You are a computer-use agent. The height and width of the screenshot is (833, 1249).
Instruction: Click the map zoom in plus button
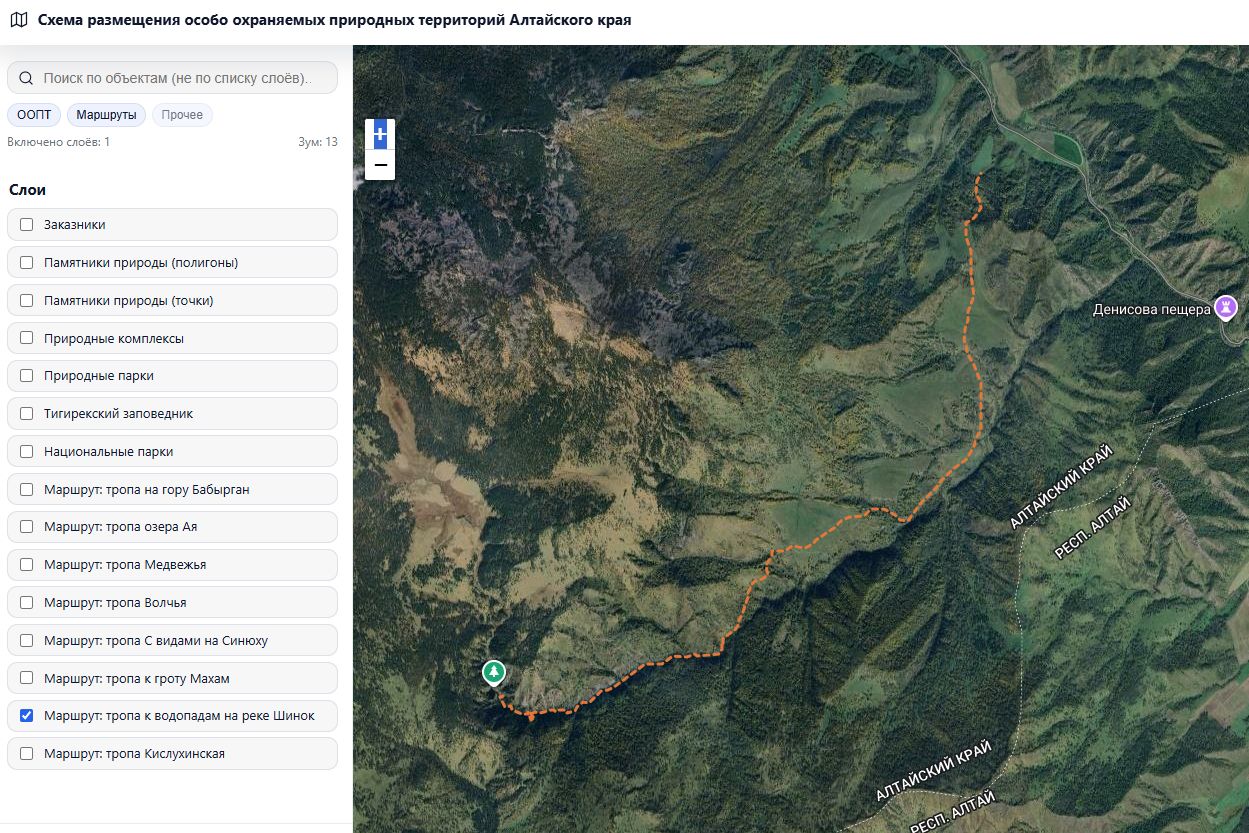pos(380,134)
